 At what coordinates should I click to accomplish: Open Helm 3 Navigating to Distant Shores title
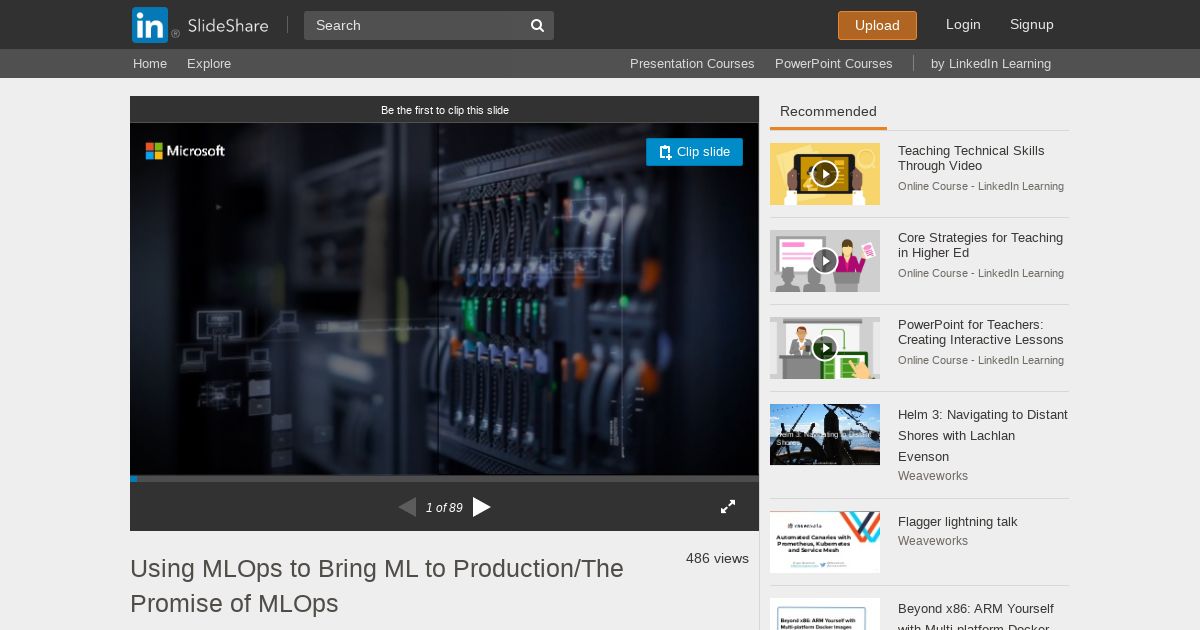click(983, 436)
